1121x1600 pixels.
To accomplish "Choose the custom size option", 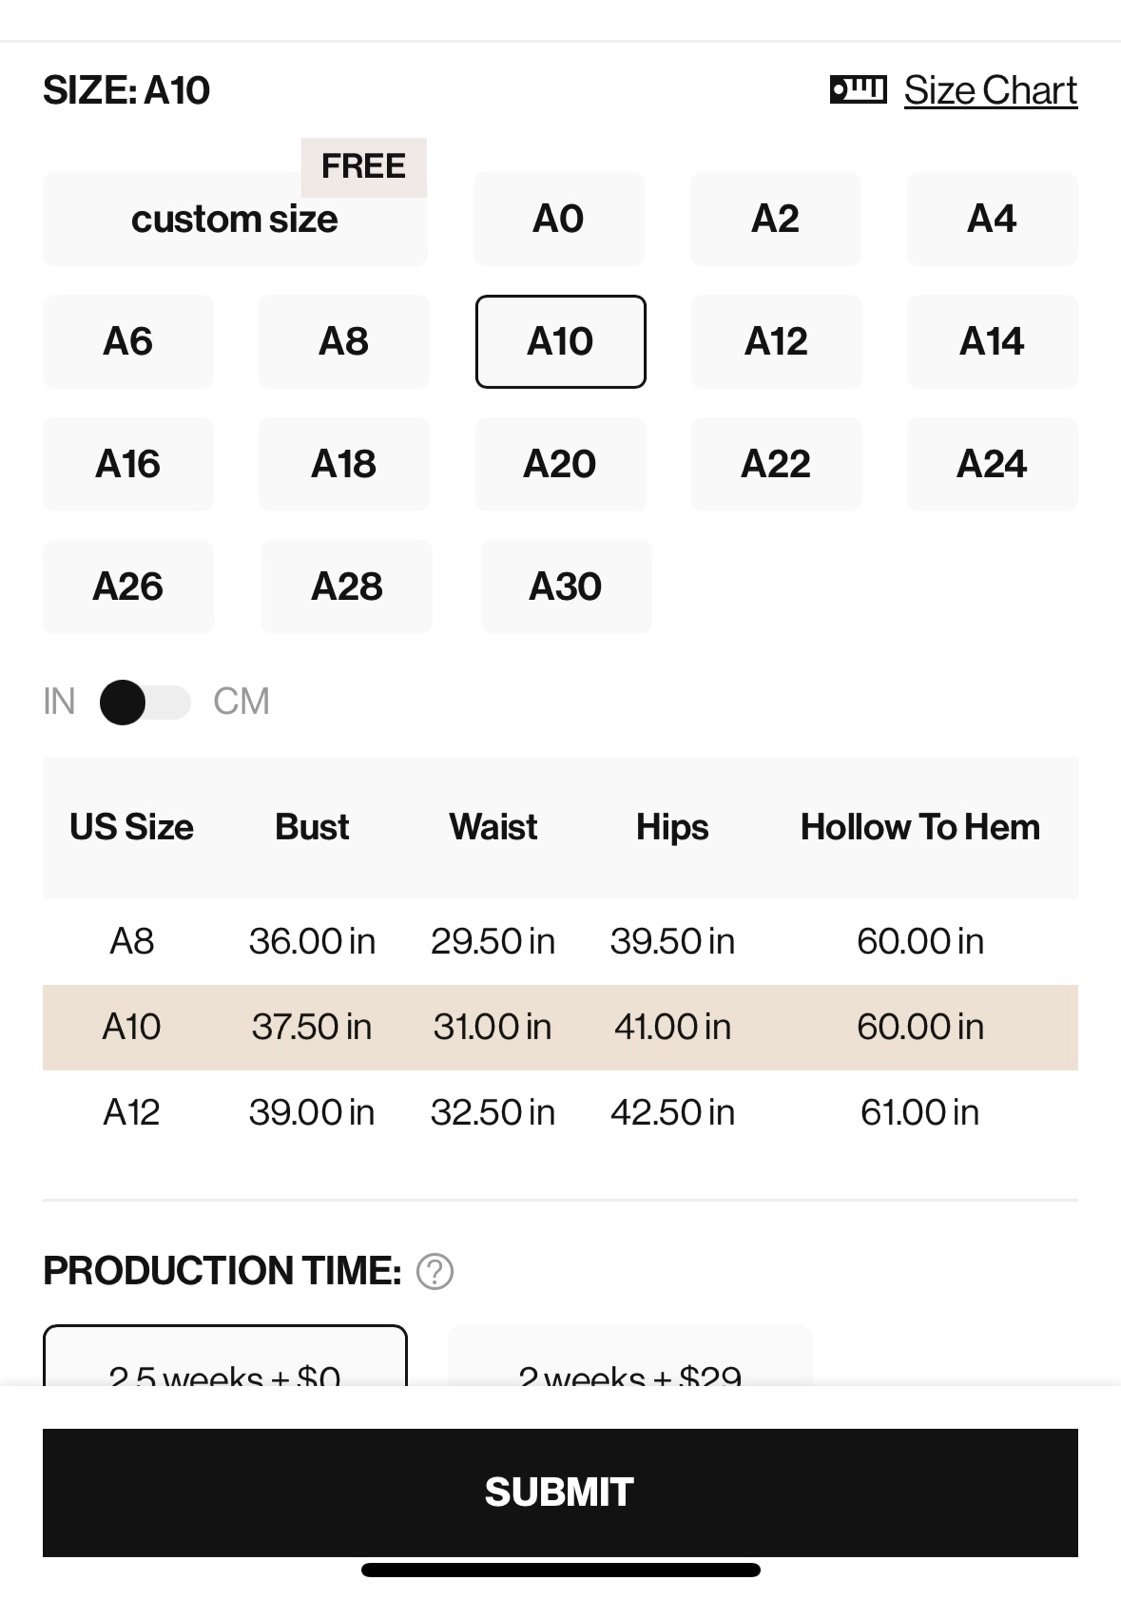I will pos(235,219).
